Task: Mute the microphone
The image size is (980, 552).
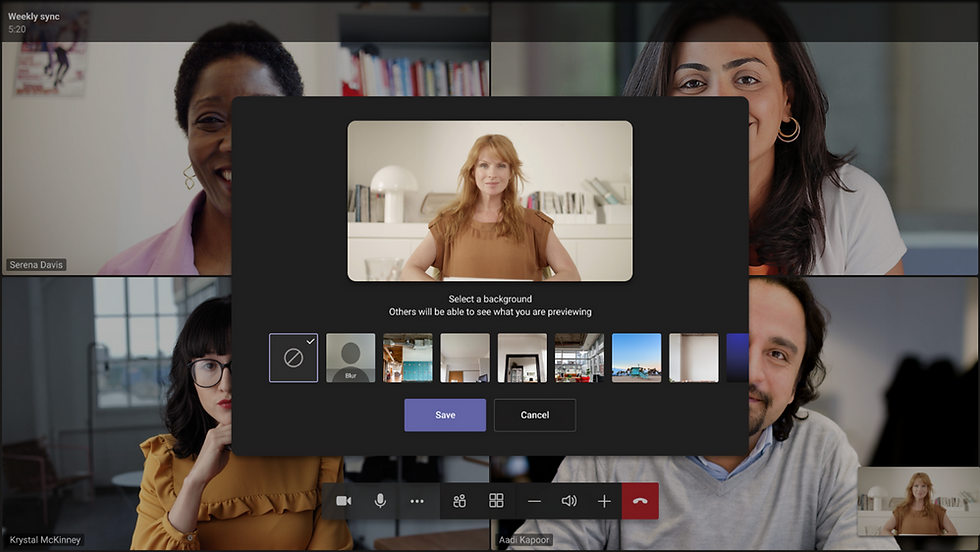Action: click(x=380, y=501)
